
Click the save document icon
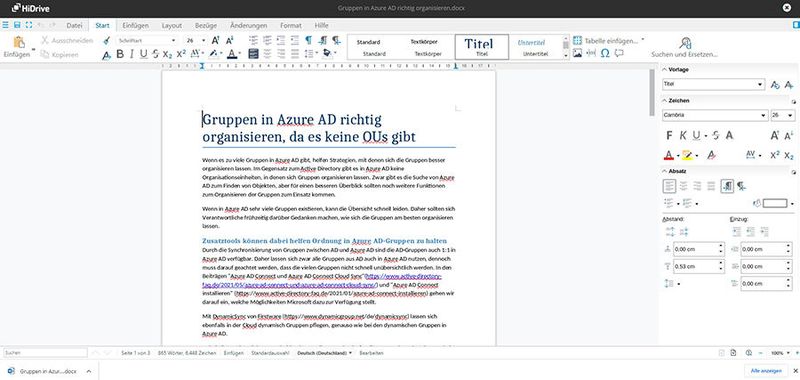[17, 25]
